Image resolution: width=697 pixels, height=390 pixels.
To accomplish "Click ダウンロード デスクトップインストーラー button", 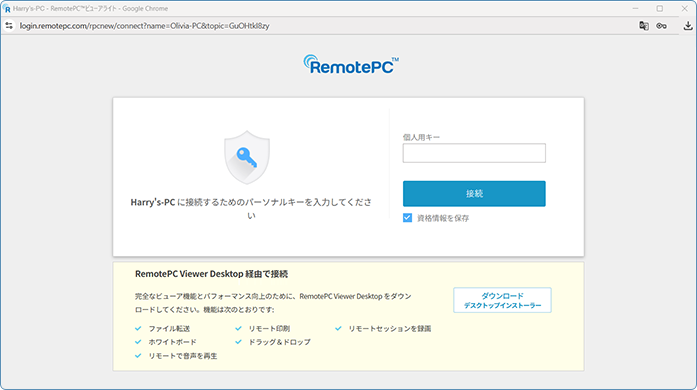I will click(x=502, y=300).
